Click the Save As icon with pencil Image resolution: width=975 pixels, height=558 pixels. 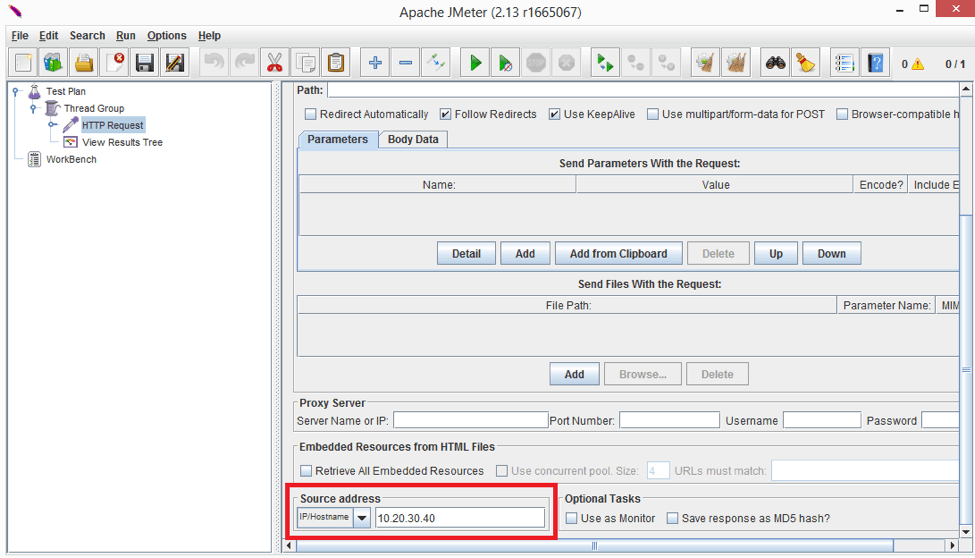pos(175,63)
